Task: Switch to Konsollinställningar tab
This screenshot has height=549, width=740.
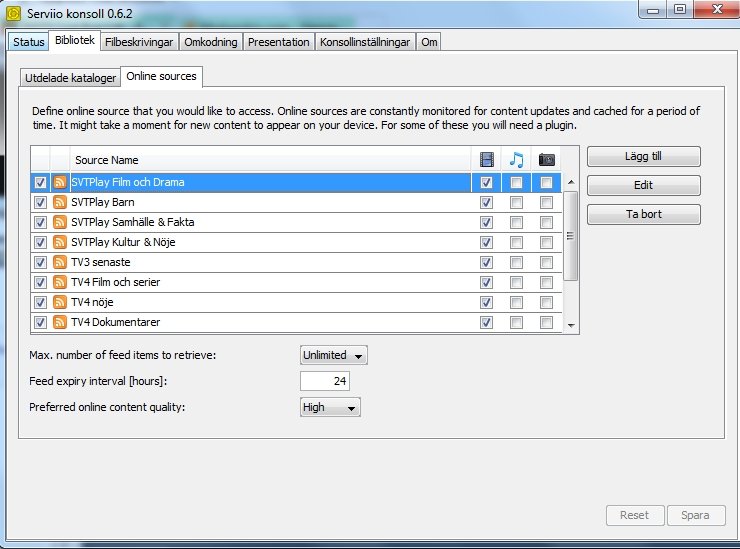Action: [x=365, y=42]
